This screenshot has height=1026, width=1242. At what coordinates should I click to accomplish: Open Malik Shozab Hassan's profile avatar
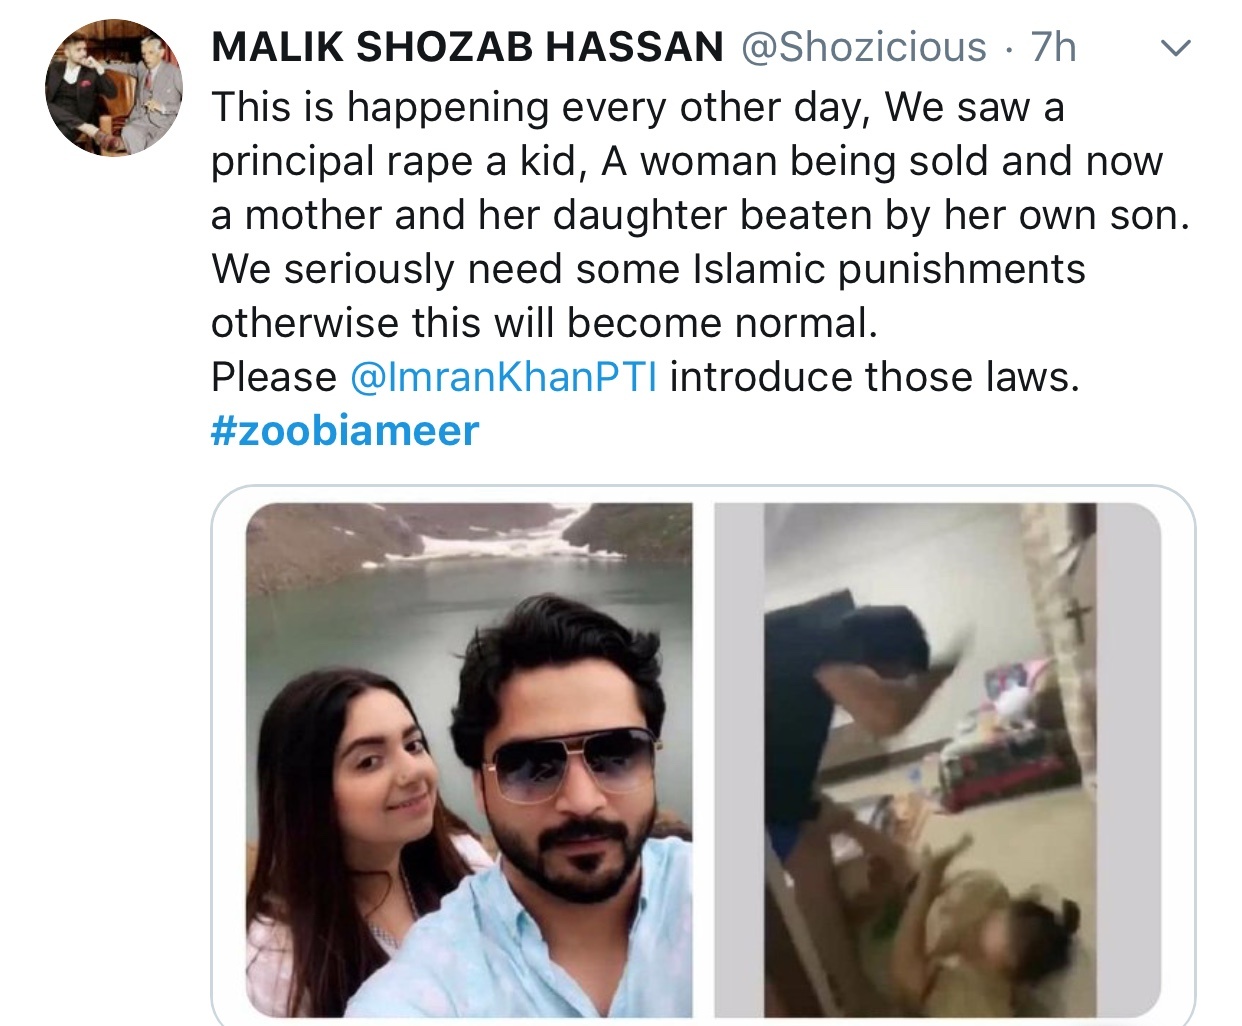point(114,88)
